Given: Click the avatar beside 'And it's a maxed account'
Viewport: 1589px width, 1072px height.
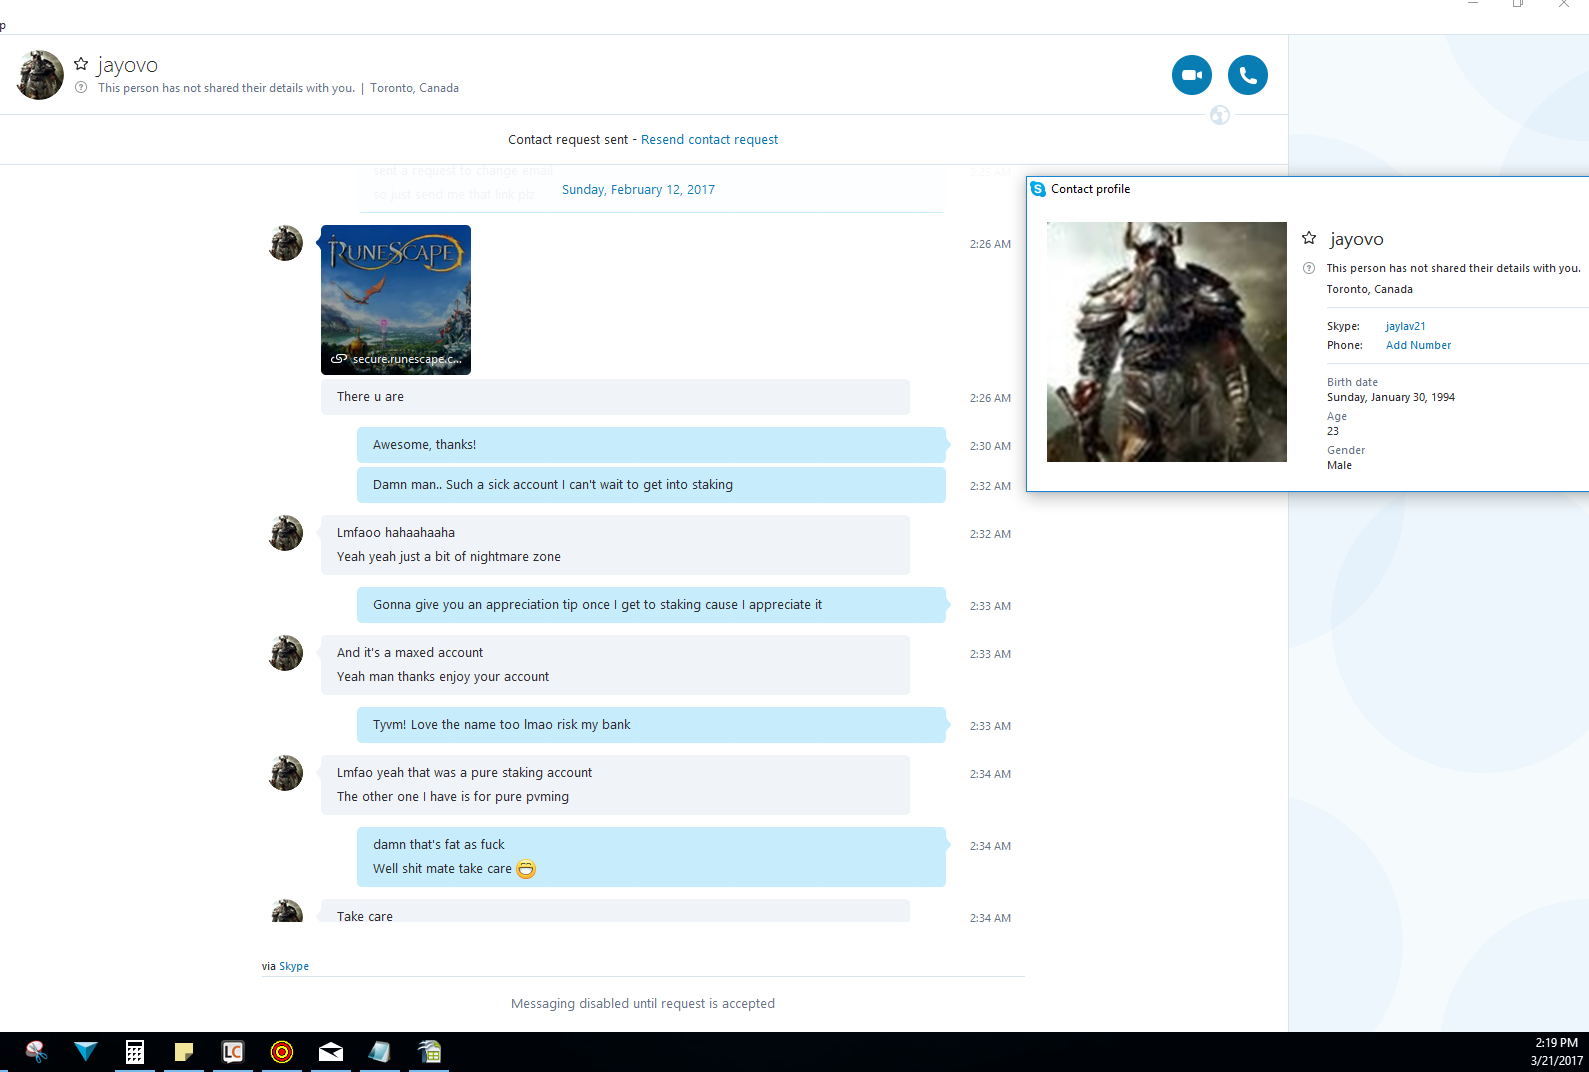Looking at the screenshot, I should point(286,653).
